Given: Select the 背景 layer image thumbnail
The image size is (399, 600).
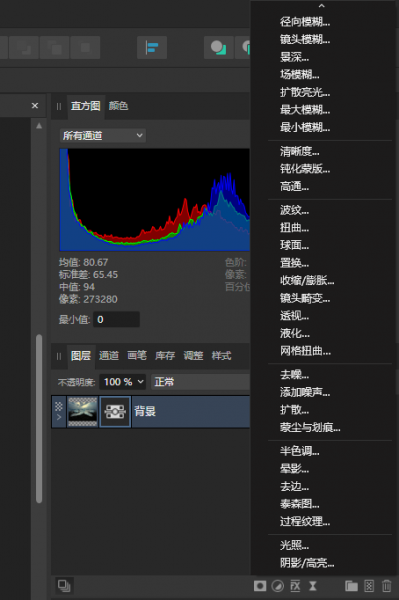Looking at the screenshot, I should pos(82,412).
